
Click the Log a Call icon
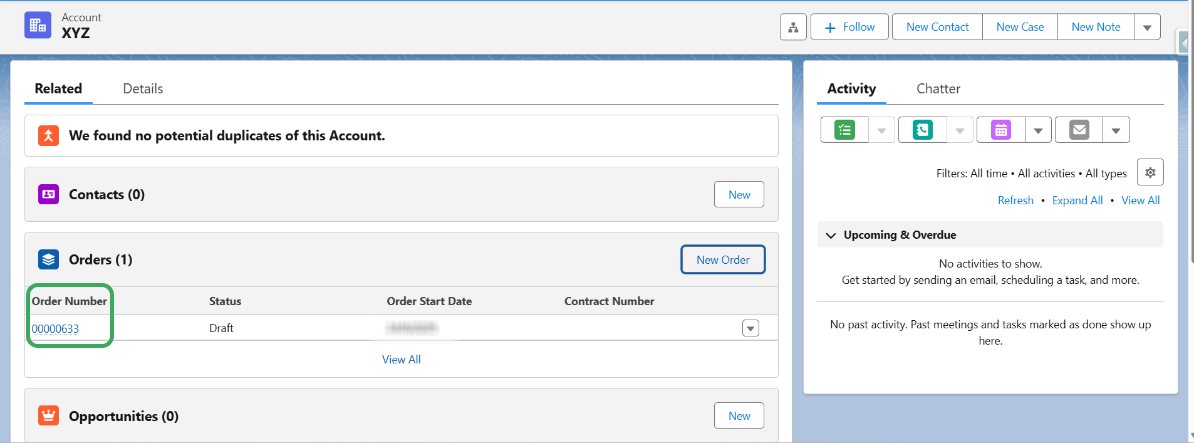(923, 130)
